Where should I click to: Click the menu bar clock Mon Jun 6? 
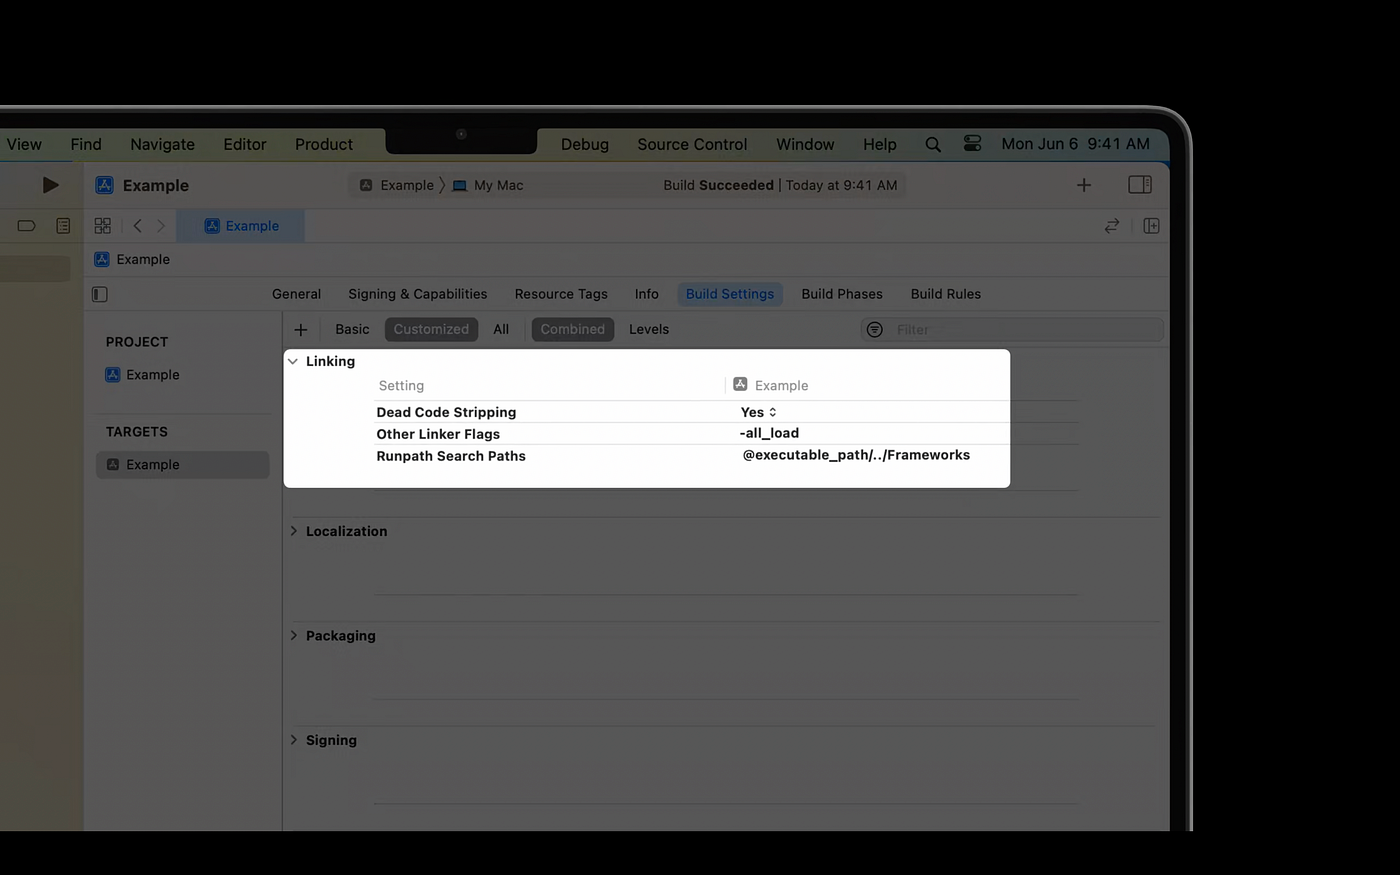click(1076, 144)
